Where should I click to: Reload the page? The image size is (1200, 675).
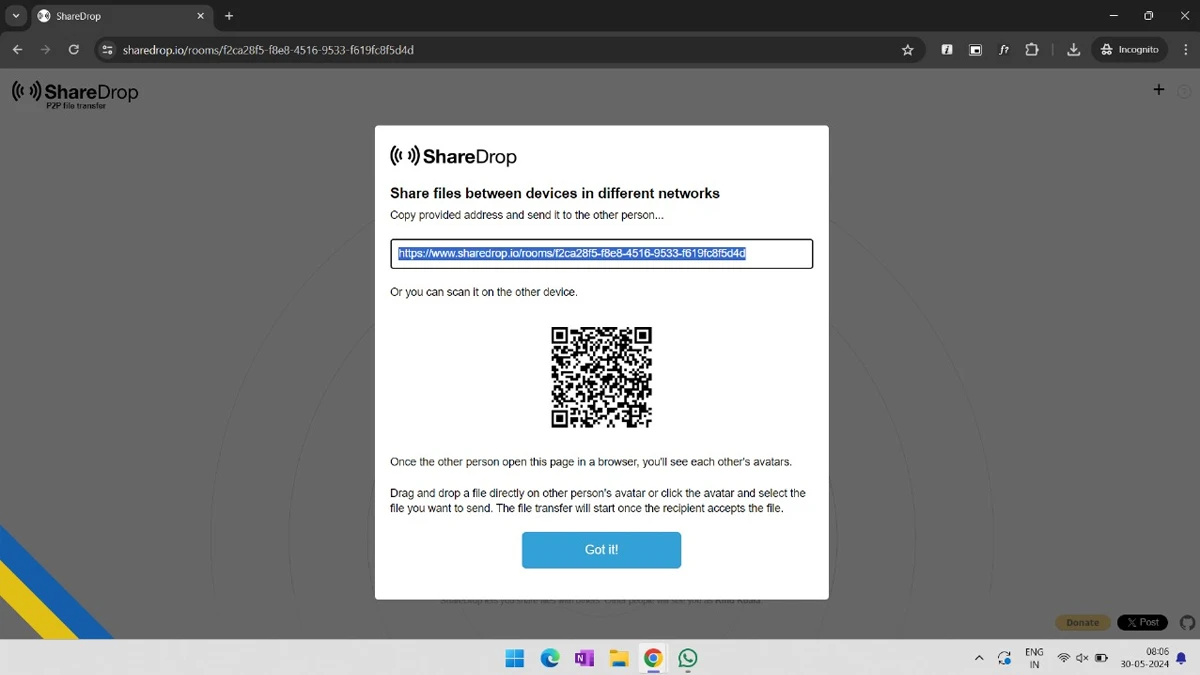click(73, 50)
